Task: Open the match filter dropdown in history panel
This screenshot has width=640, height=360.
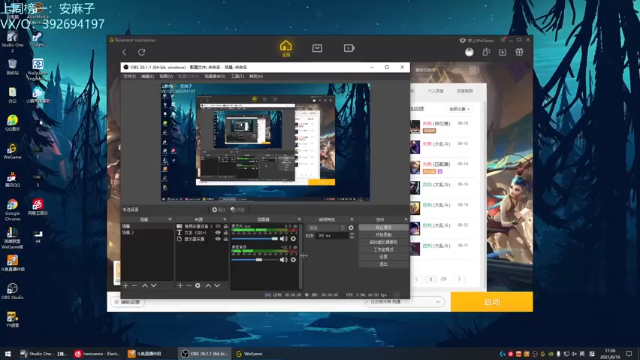Action: click(x=459, y=109)
